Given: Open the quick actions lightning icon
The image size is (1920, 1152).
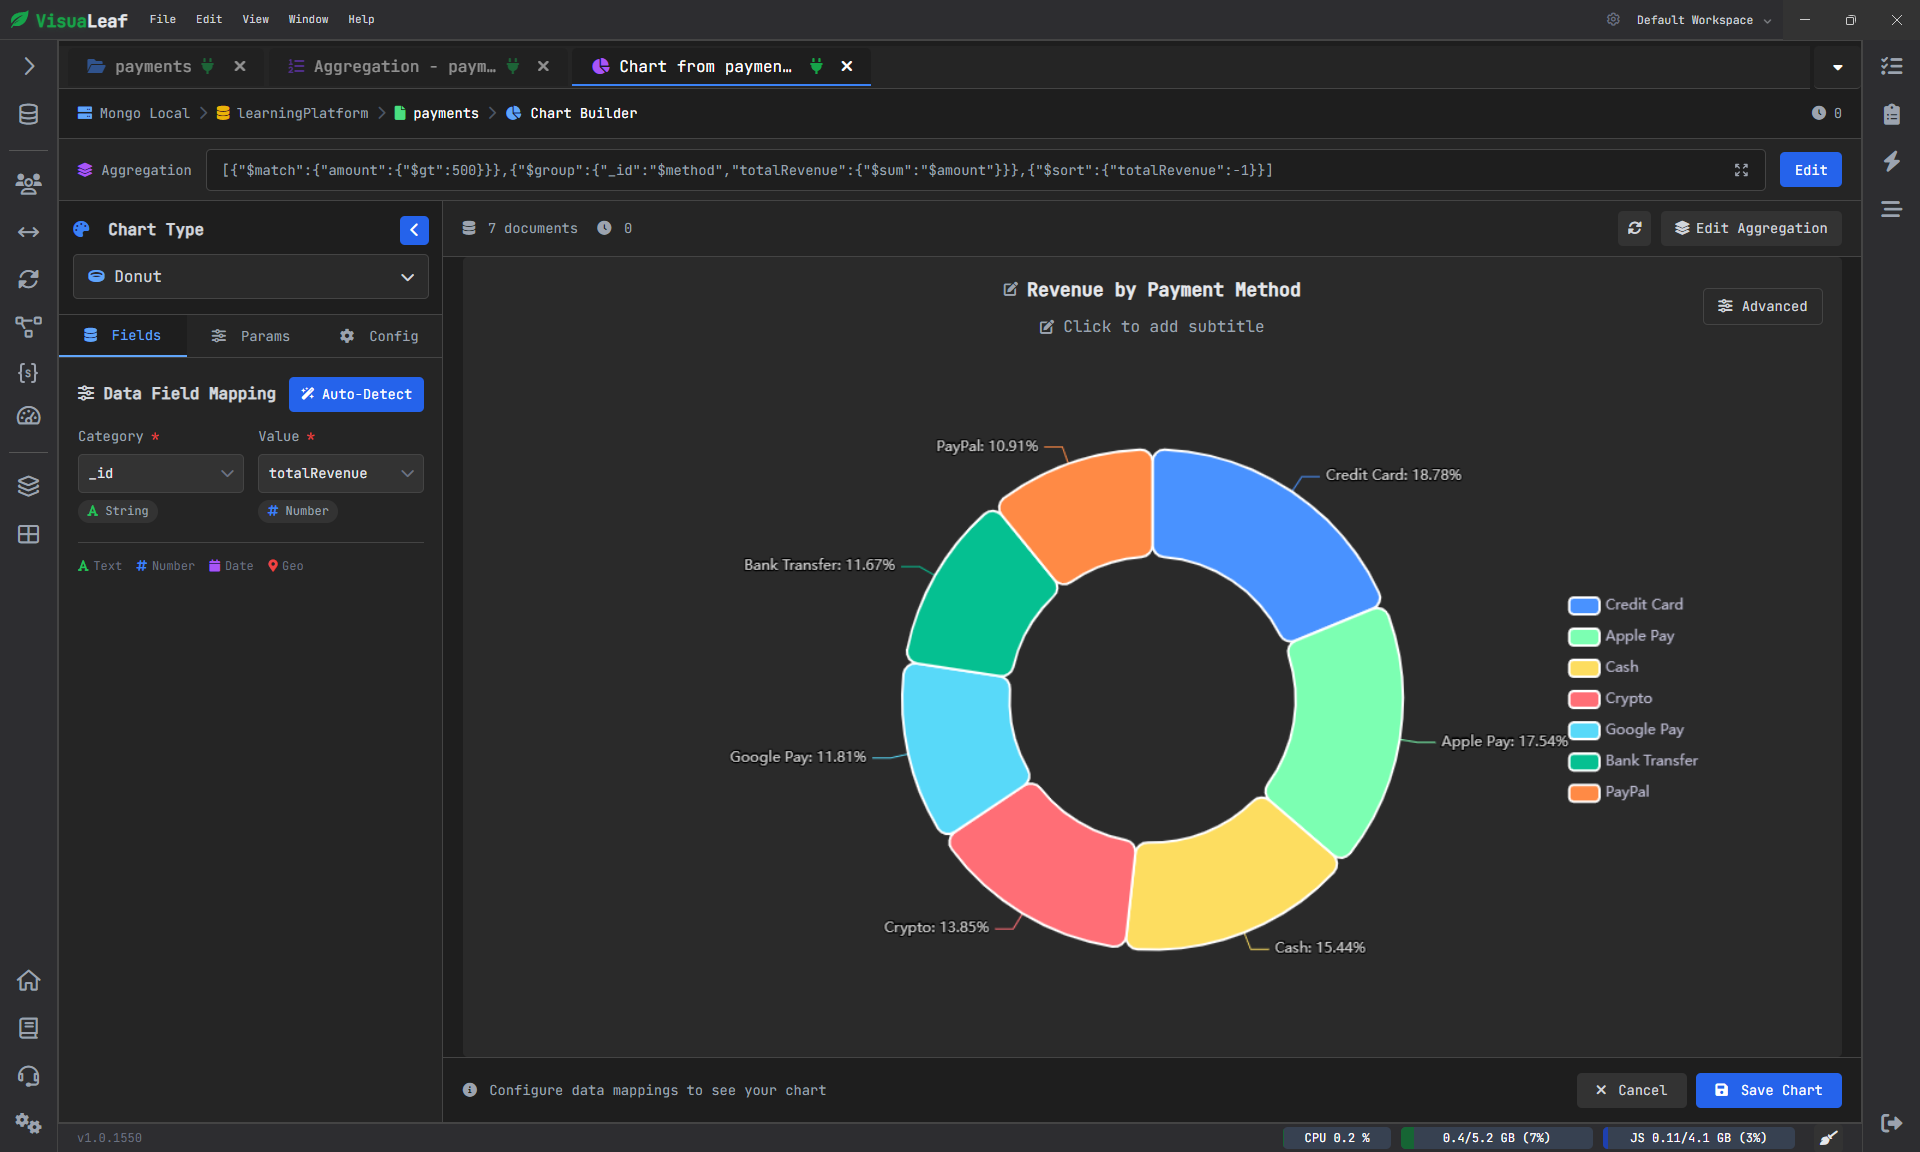Looking at the screenshot, I should (x=1892, y=162).
